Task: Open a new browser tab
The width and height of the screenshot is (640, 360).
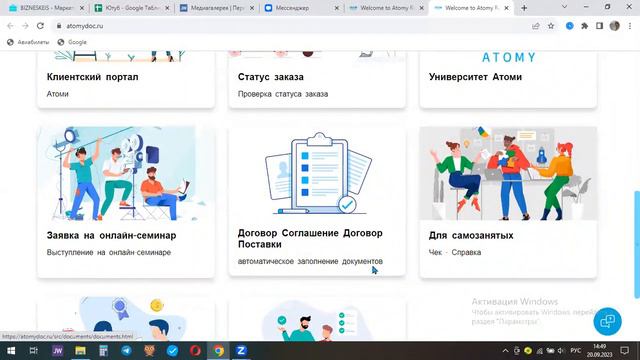Action: (524, 8)
